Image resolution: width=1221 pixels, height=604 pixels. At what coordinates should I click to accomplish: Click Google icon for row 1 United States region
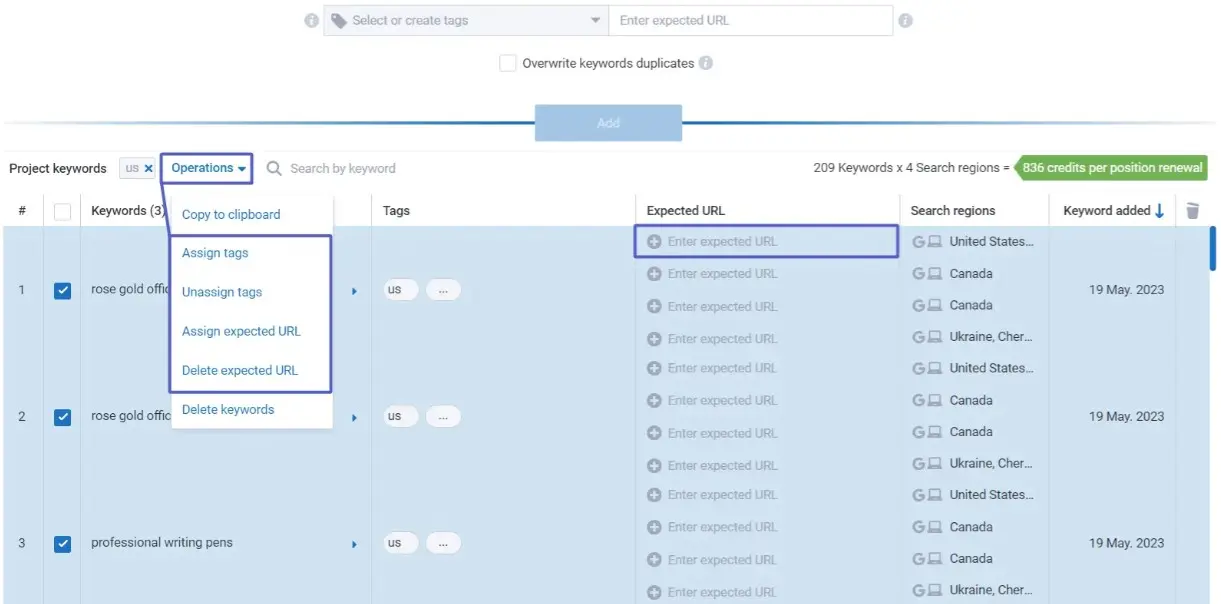click(919, 241)
